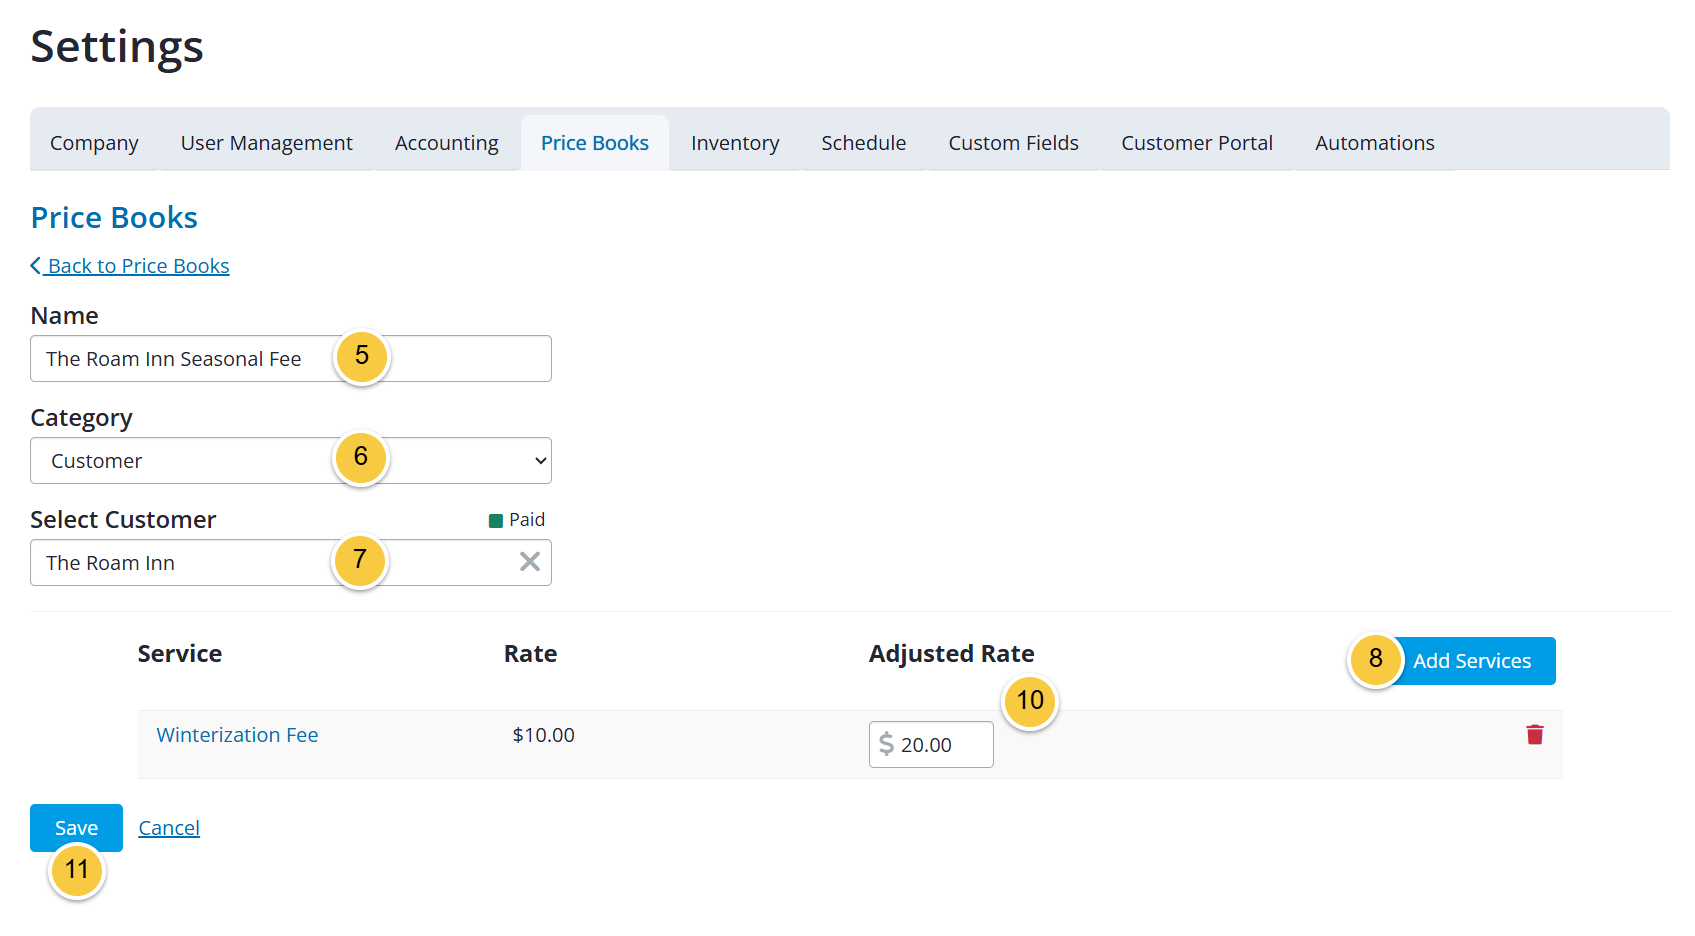Click the Adjusted Rate input field
This screenshot has height=936, width=1695.
[931, 745]
